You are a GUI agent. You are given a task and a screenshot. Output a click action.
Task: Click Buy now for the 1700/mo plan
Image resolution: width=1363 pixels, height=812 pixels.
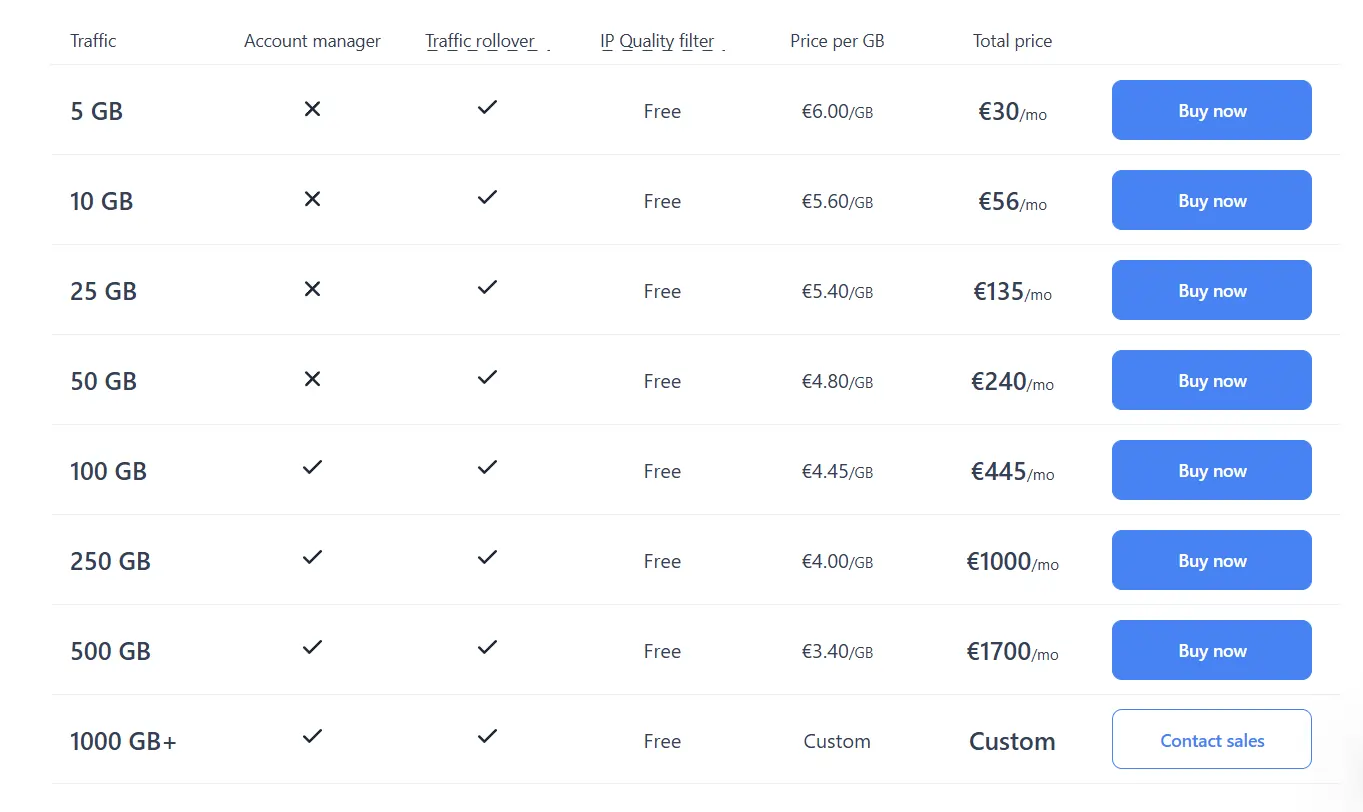[1211, 650]
